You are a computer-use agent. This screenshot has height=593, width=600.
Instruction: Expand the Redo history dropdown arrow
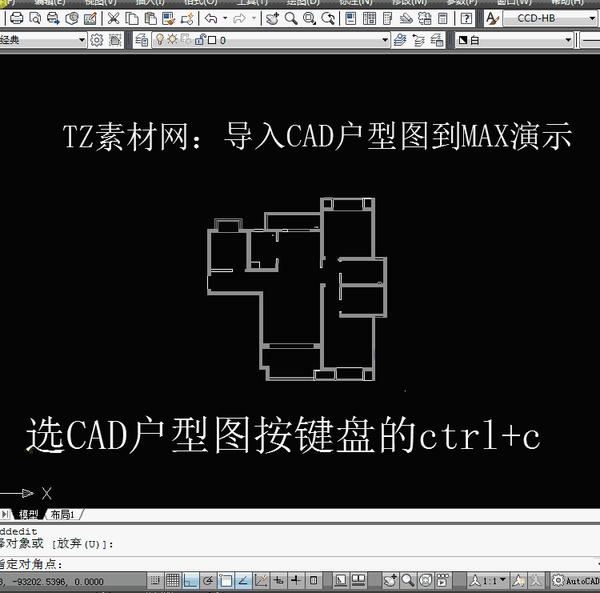click(x=254, y=18)
